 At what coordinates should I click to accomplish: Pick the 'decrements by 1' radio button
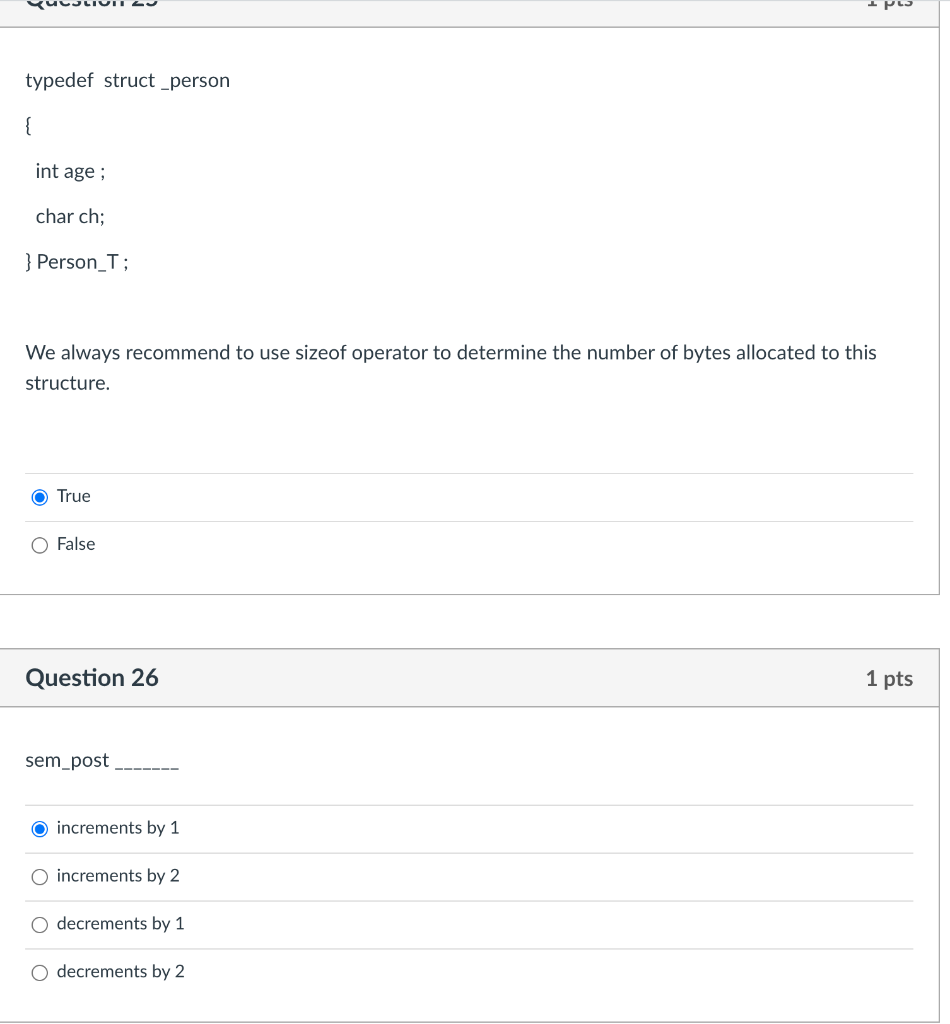click(x=40, y=925)
